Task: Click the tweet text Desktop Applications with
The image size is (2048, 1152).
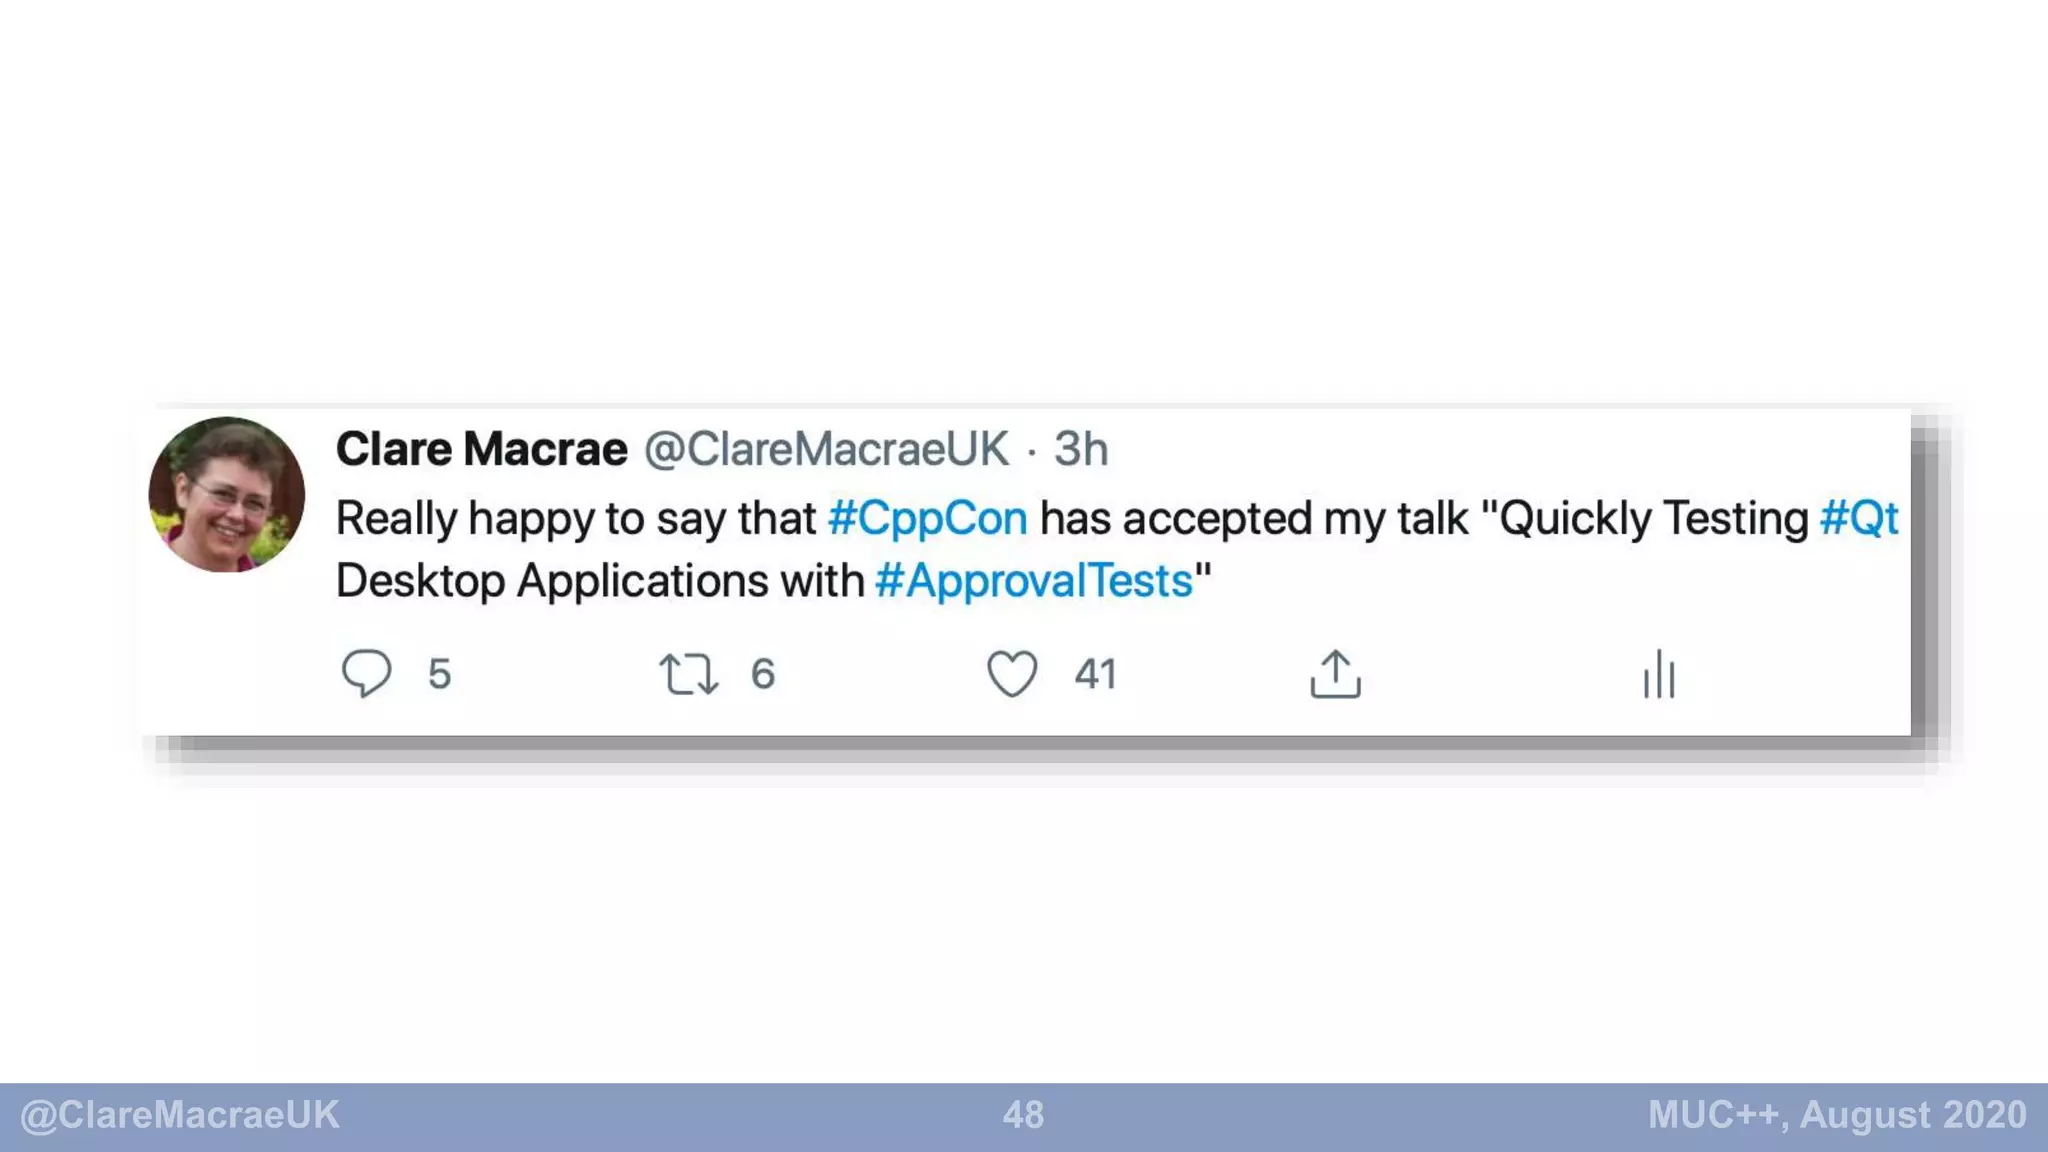Action: point(600,581)
